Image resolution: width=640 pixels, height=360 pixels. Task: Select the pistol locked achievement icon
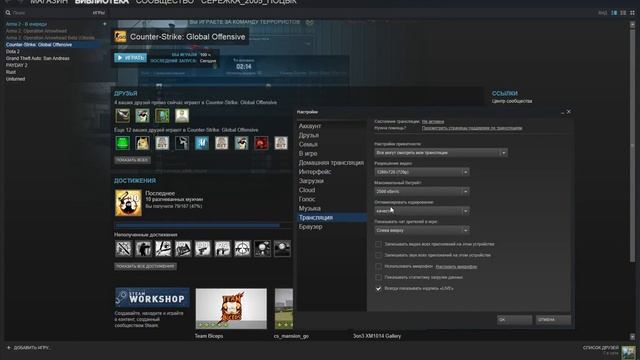(x=203, y=248)
